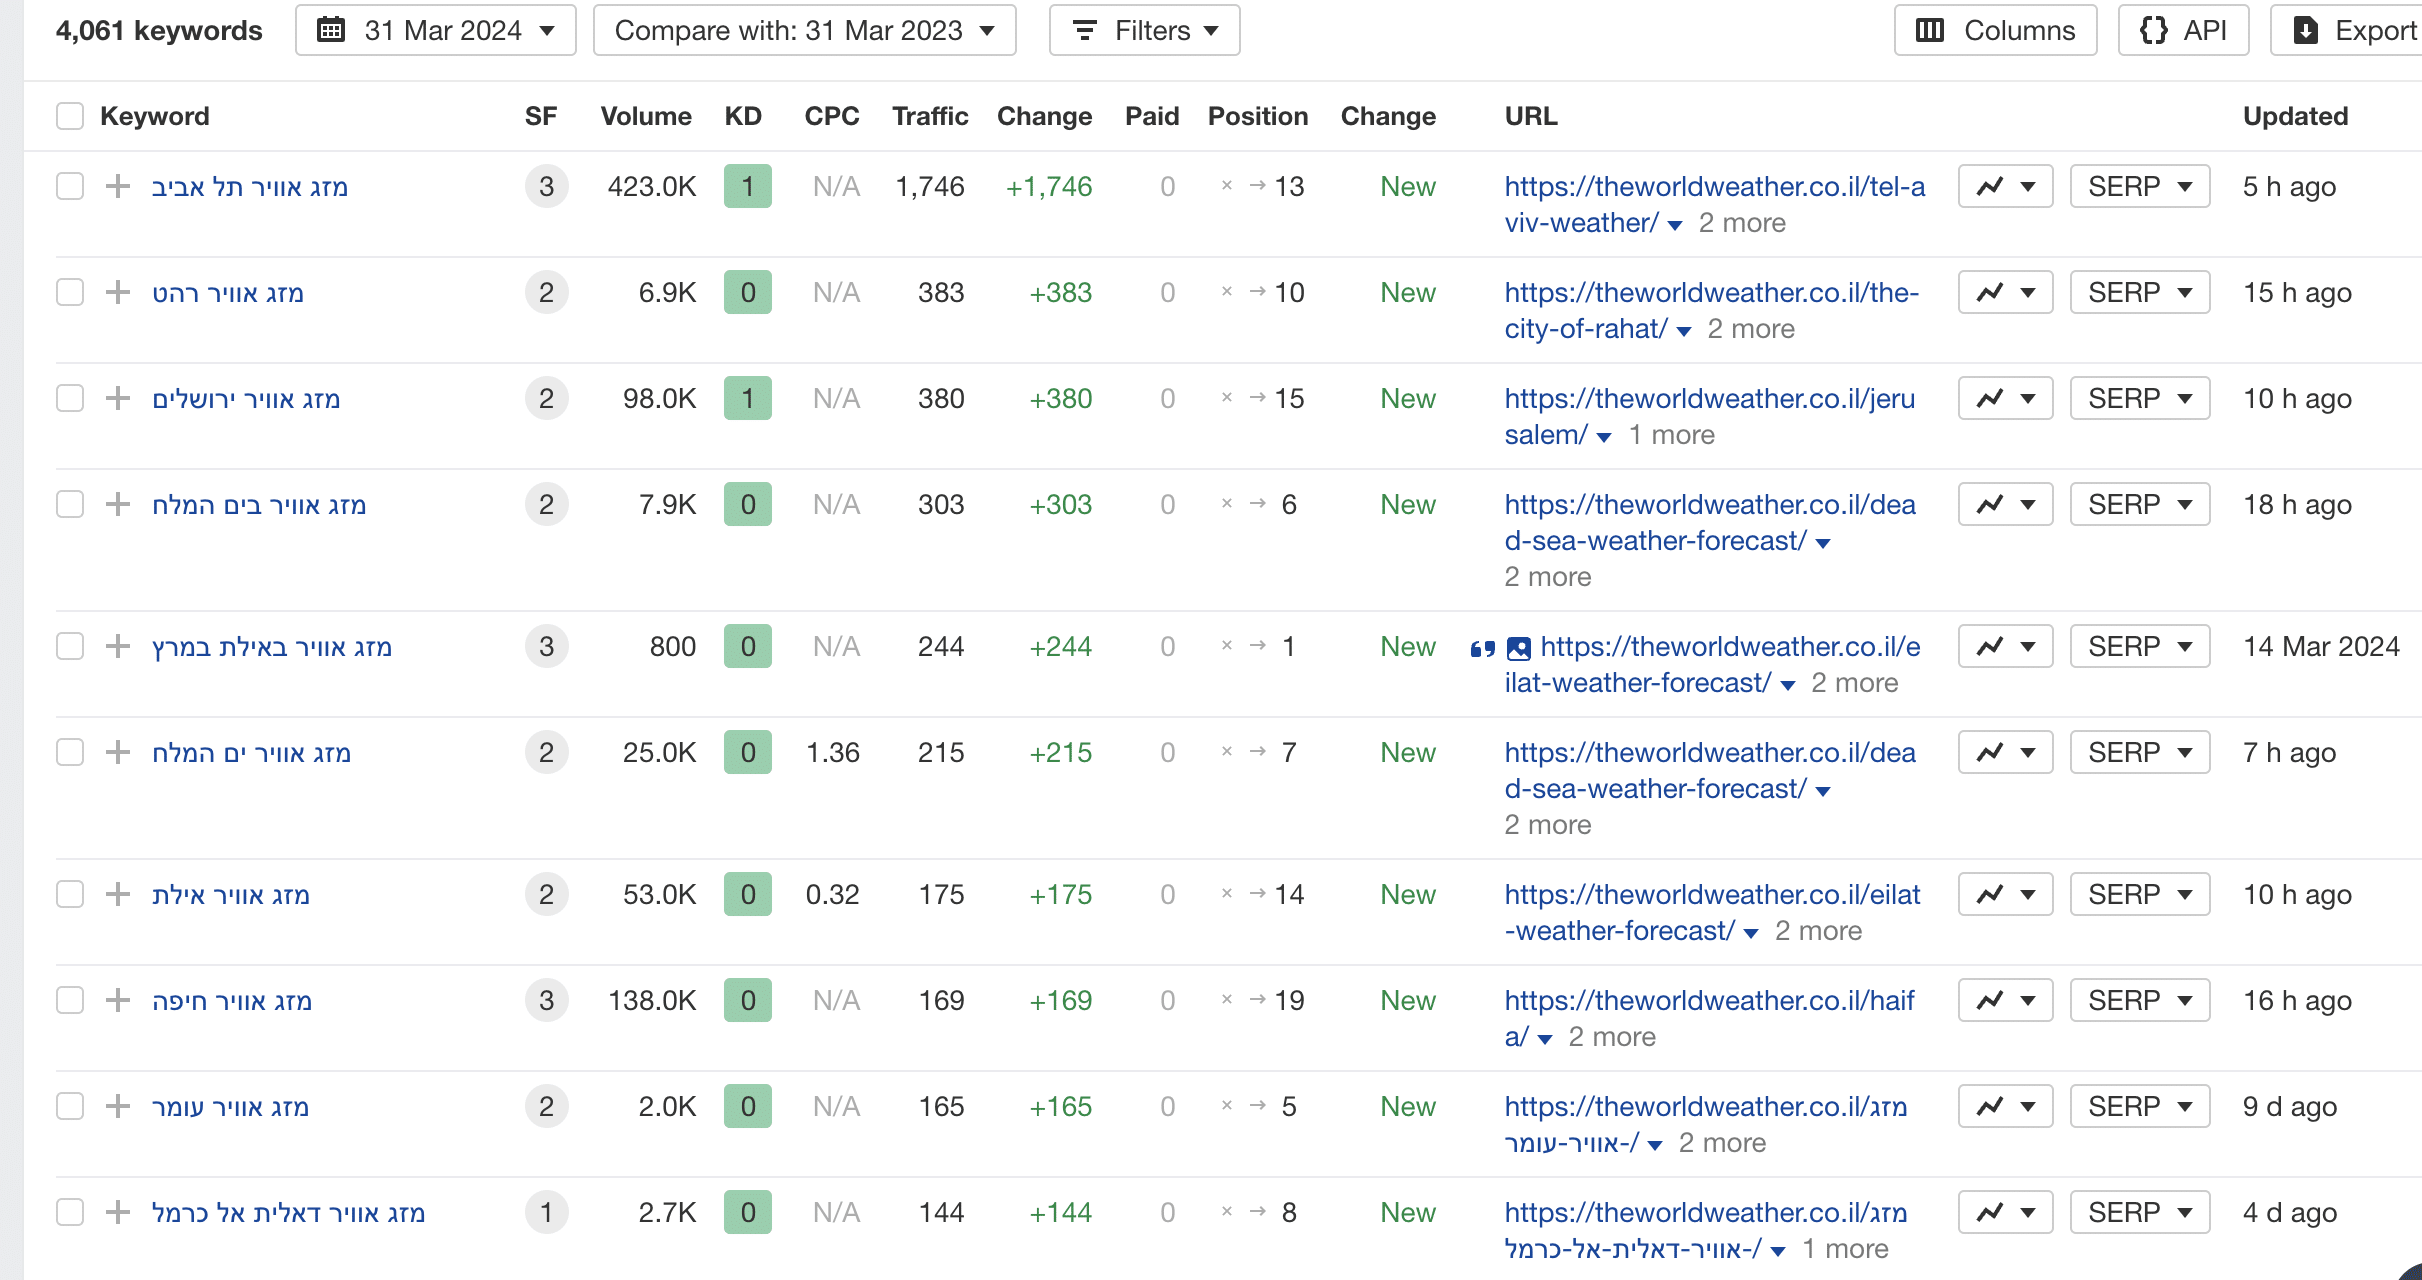Select checkbox for מזג אוויר רהט row
2422x1280 pixels.
click(x=70, y=292)
